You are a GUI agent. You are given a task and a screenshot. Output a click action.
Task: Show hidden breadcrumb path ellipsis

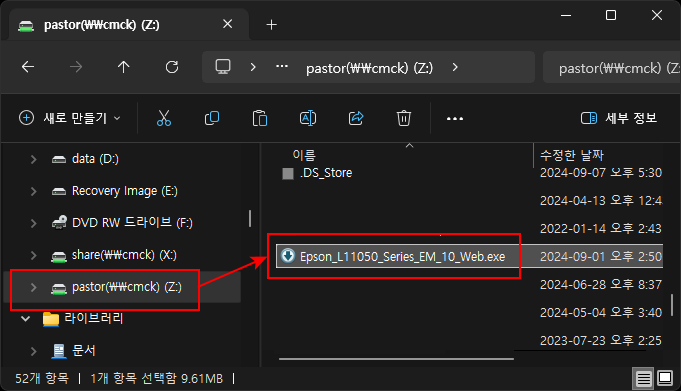pyautogui.click(x=282, y=66)
